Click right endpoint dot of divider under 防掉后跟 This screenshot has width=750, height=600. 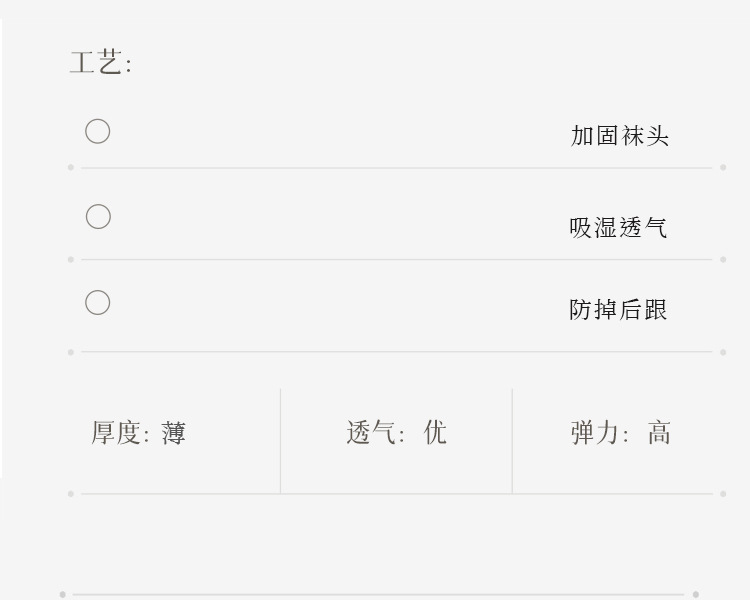723,352
